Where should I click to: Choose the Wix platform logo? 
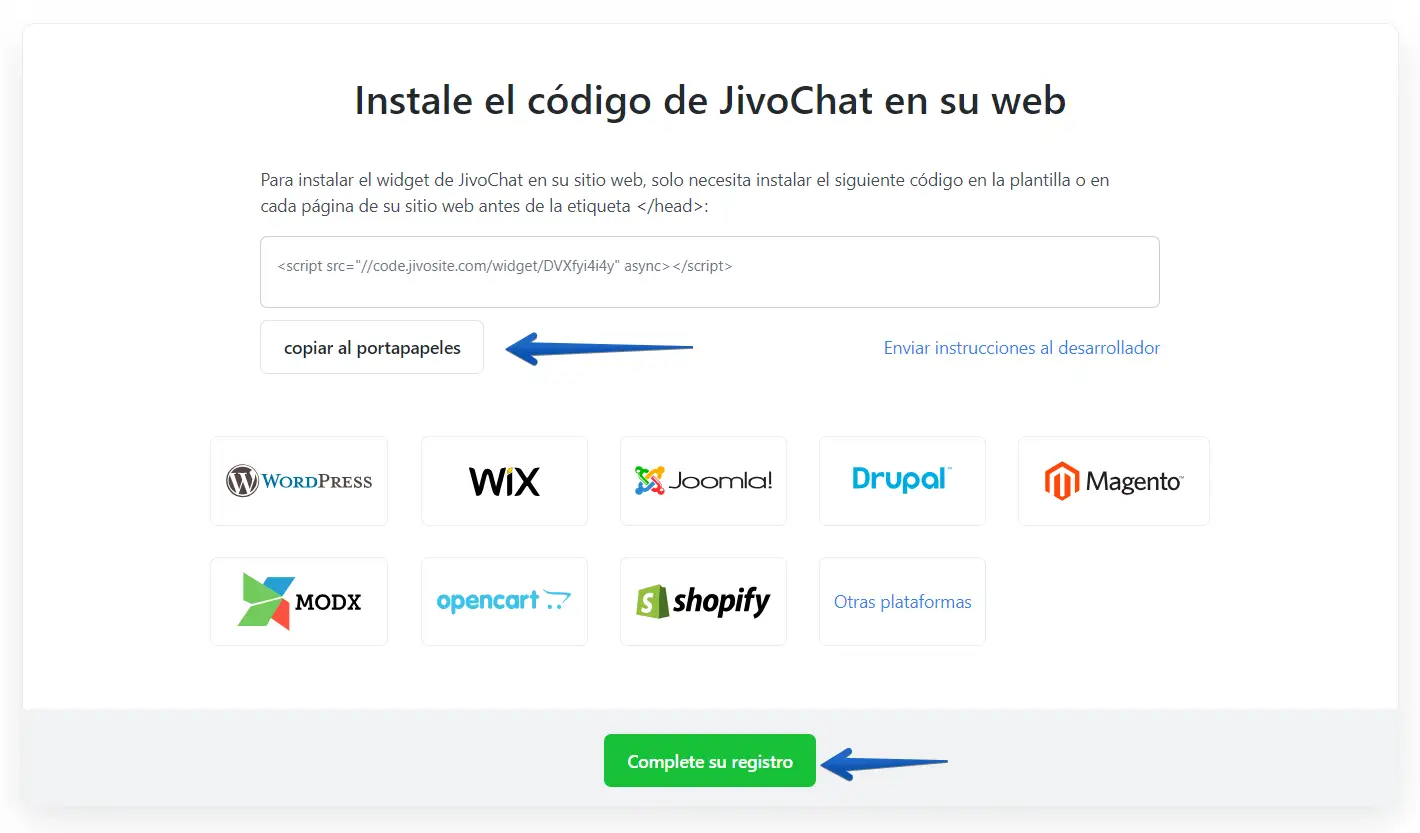tap(504, 481)
